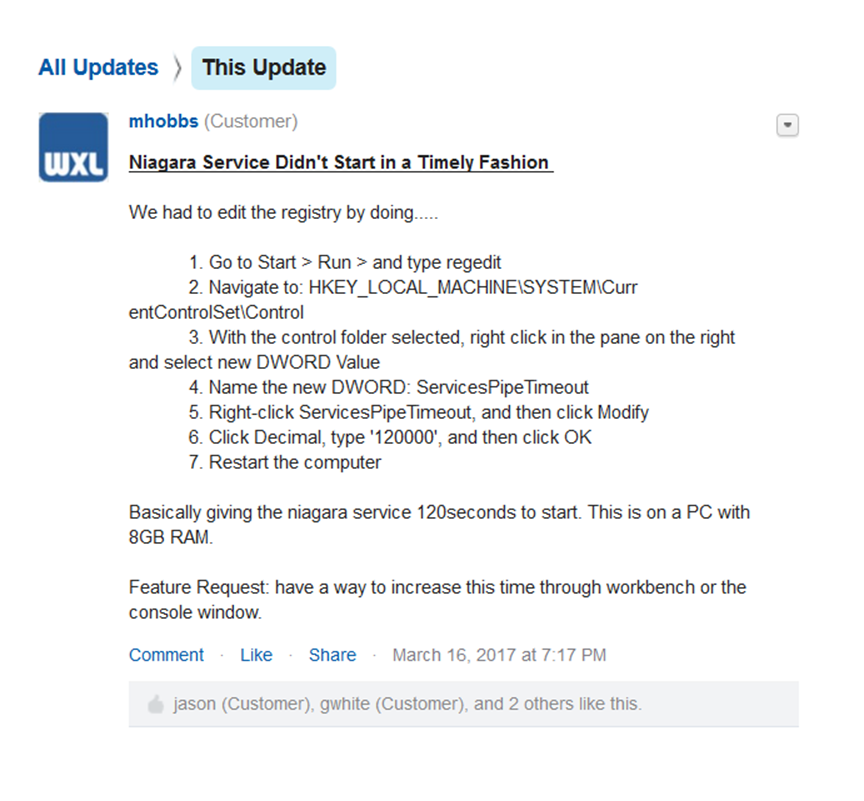Click the Feature Request paragraph
This screenshot has width=864, height=801.
pos(437,599)
